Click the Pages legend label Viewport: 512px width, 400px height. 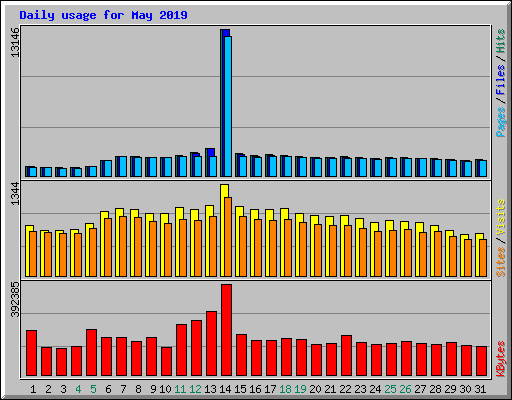[x=501, y=122]
